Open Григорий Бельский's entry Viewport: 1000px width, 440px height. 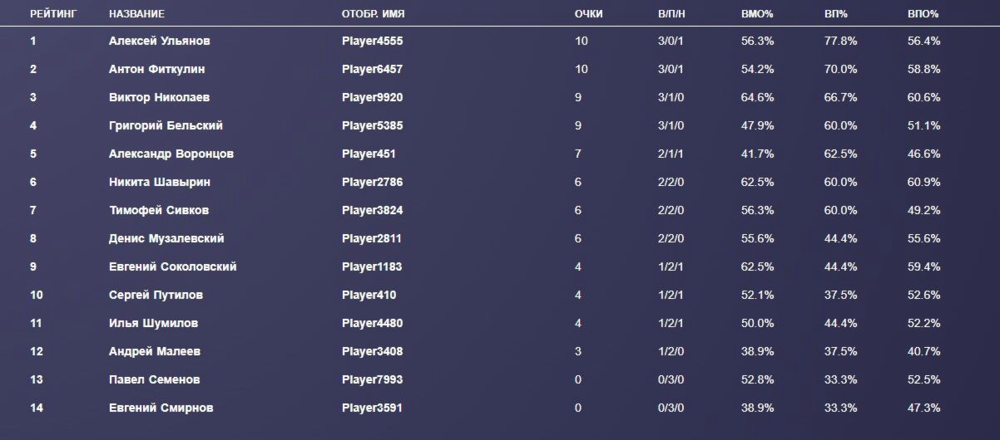pyautogui.click(x=166, y=126)
